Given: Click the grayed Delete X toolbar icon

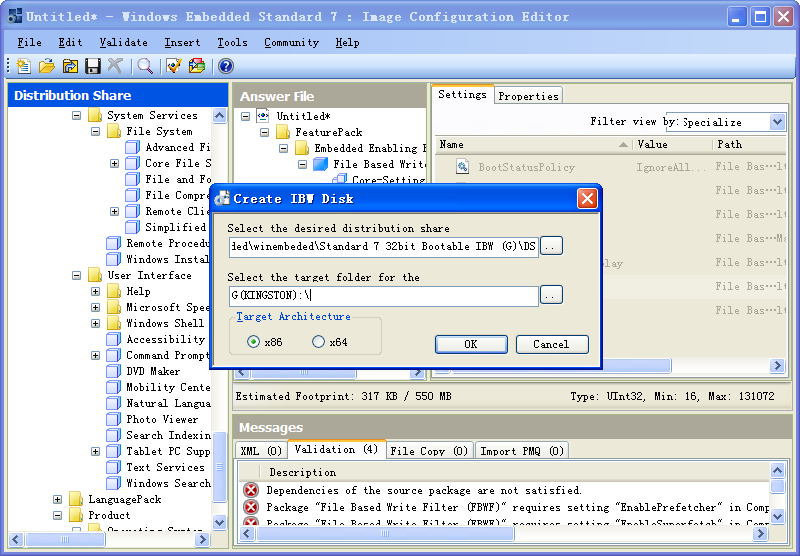Looking at the screenshot, I should (115, 66).
